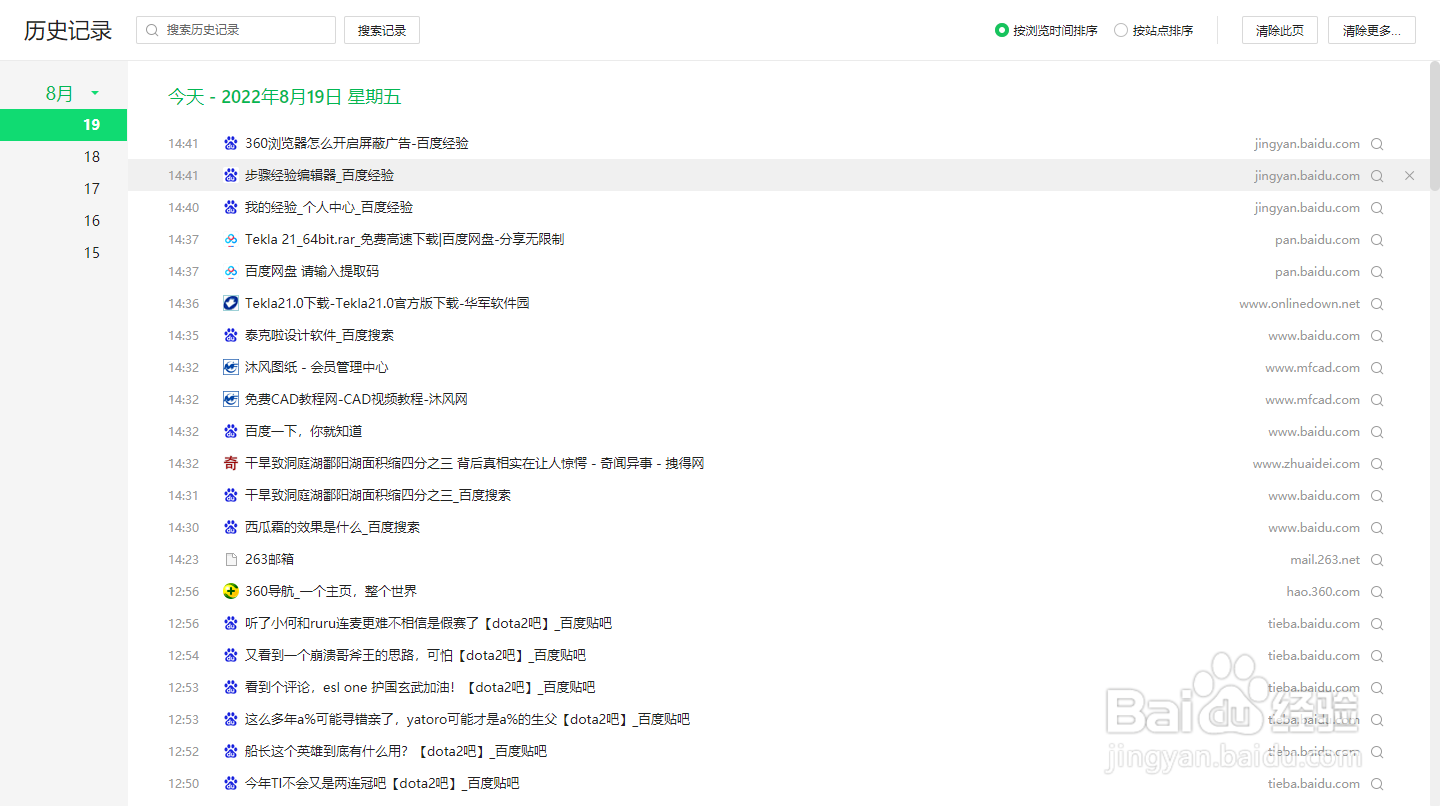Open 西瓜霜的效果是什么_百度搜索 link
The width and height of the screenshot is (1440, 806).
click(333, 527)
